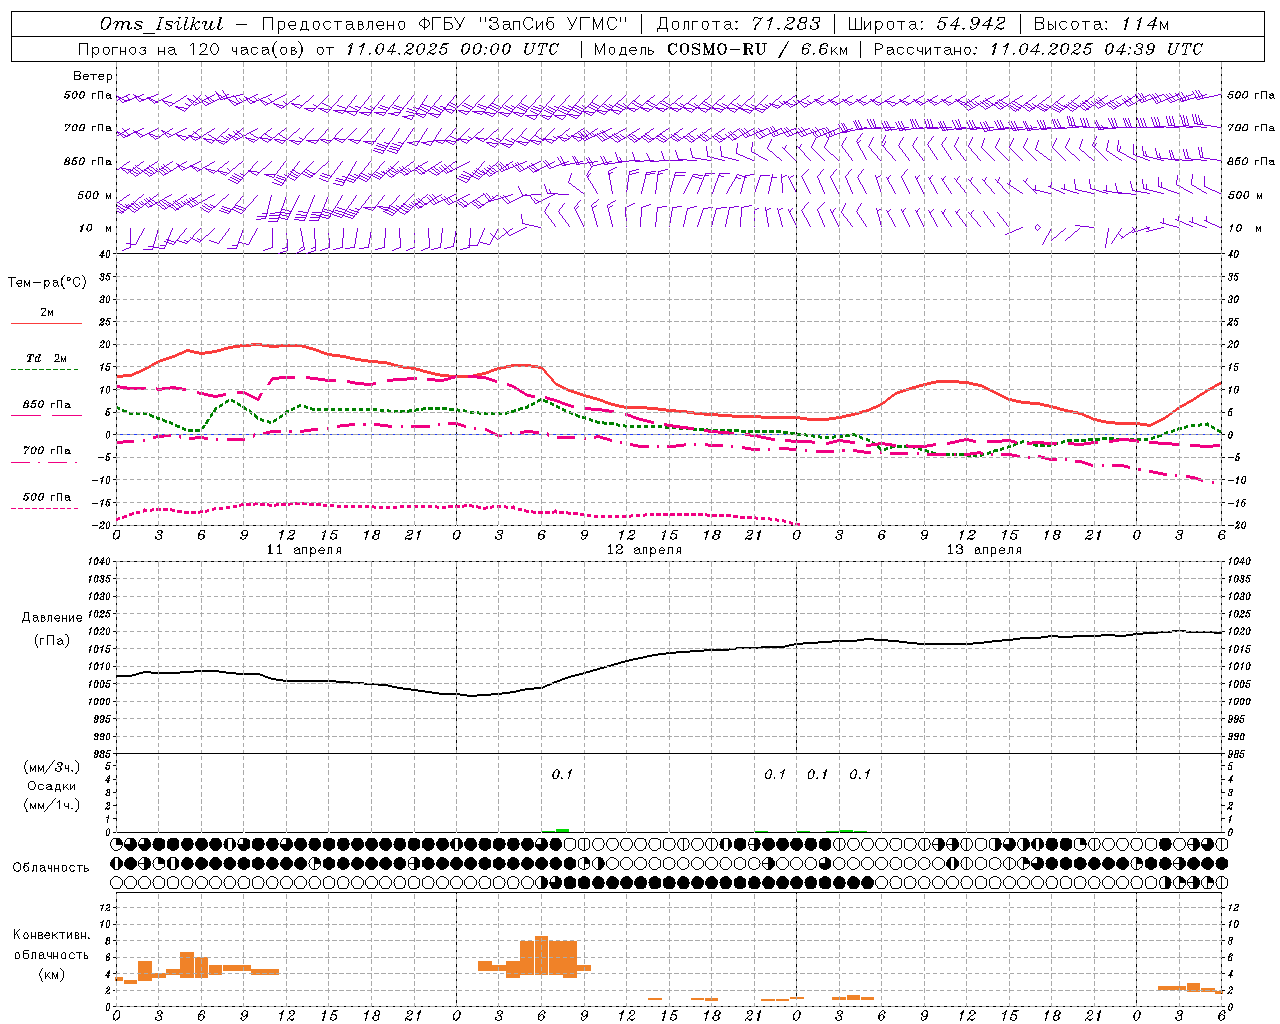Viewport: 1280px width, 1024px height.
Task: Select the Долгота: 71.283 header field
Action: point(738,24)
